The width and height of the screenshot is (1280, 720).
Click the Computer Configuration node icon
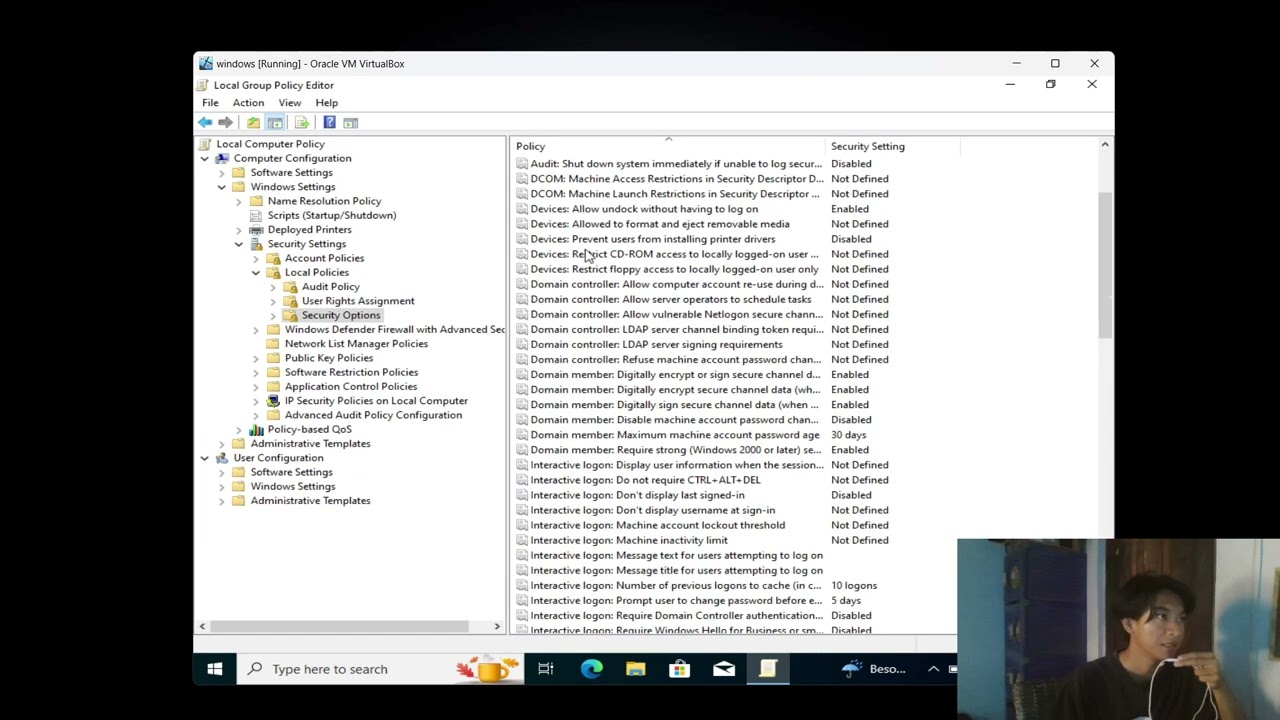tap(222, 158)
